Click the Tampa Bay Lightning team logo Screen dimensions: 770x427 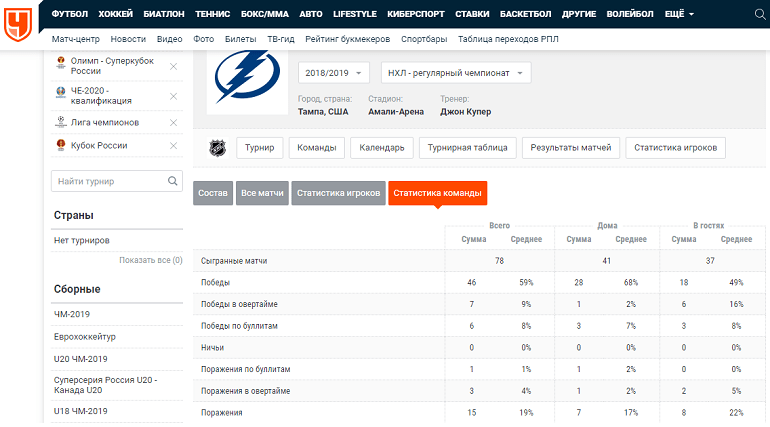[x=247, y=77]
